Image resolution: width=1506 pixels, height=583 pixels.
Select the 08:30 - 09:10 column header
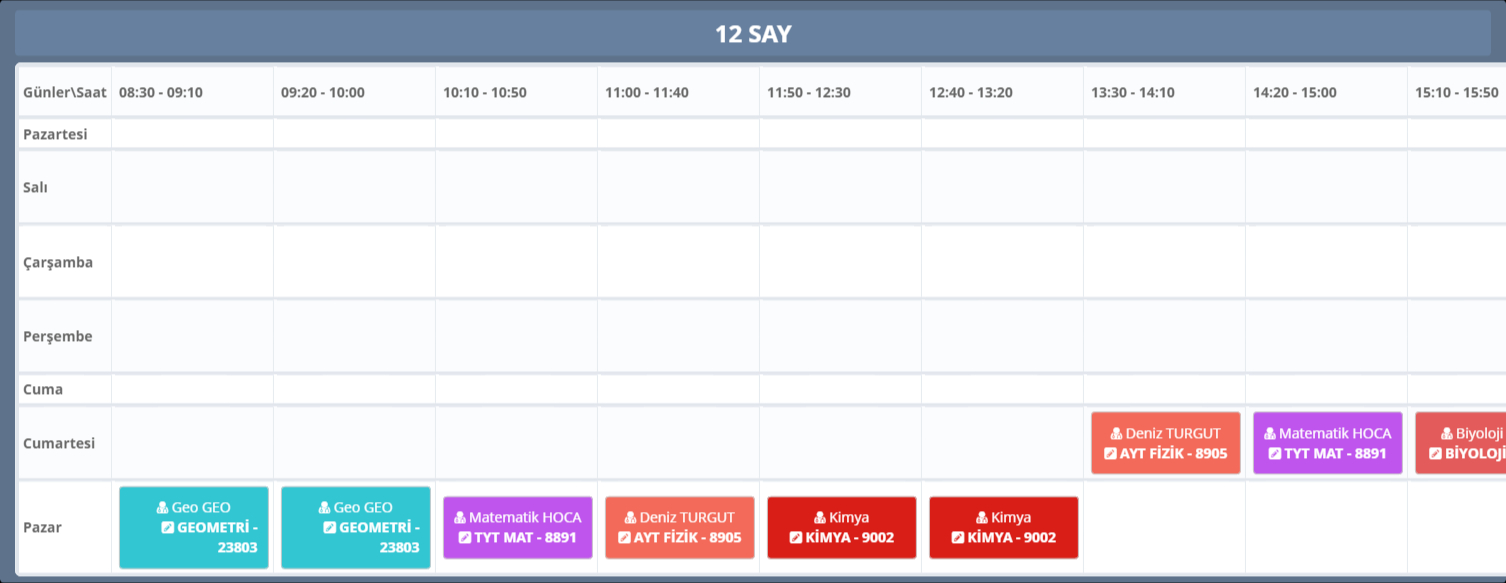pos(161,93)
